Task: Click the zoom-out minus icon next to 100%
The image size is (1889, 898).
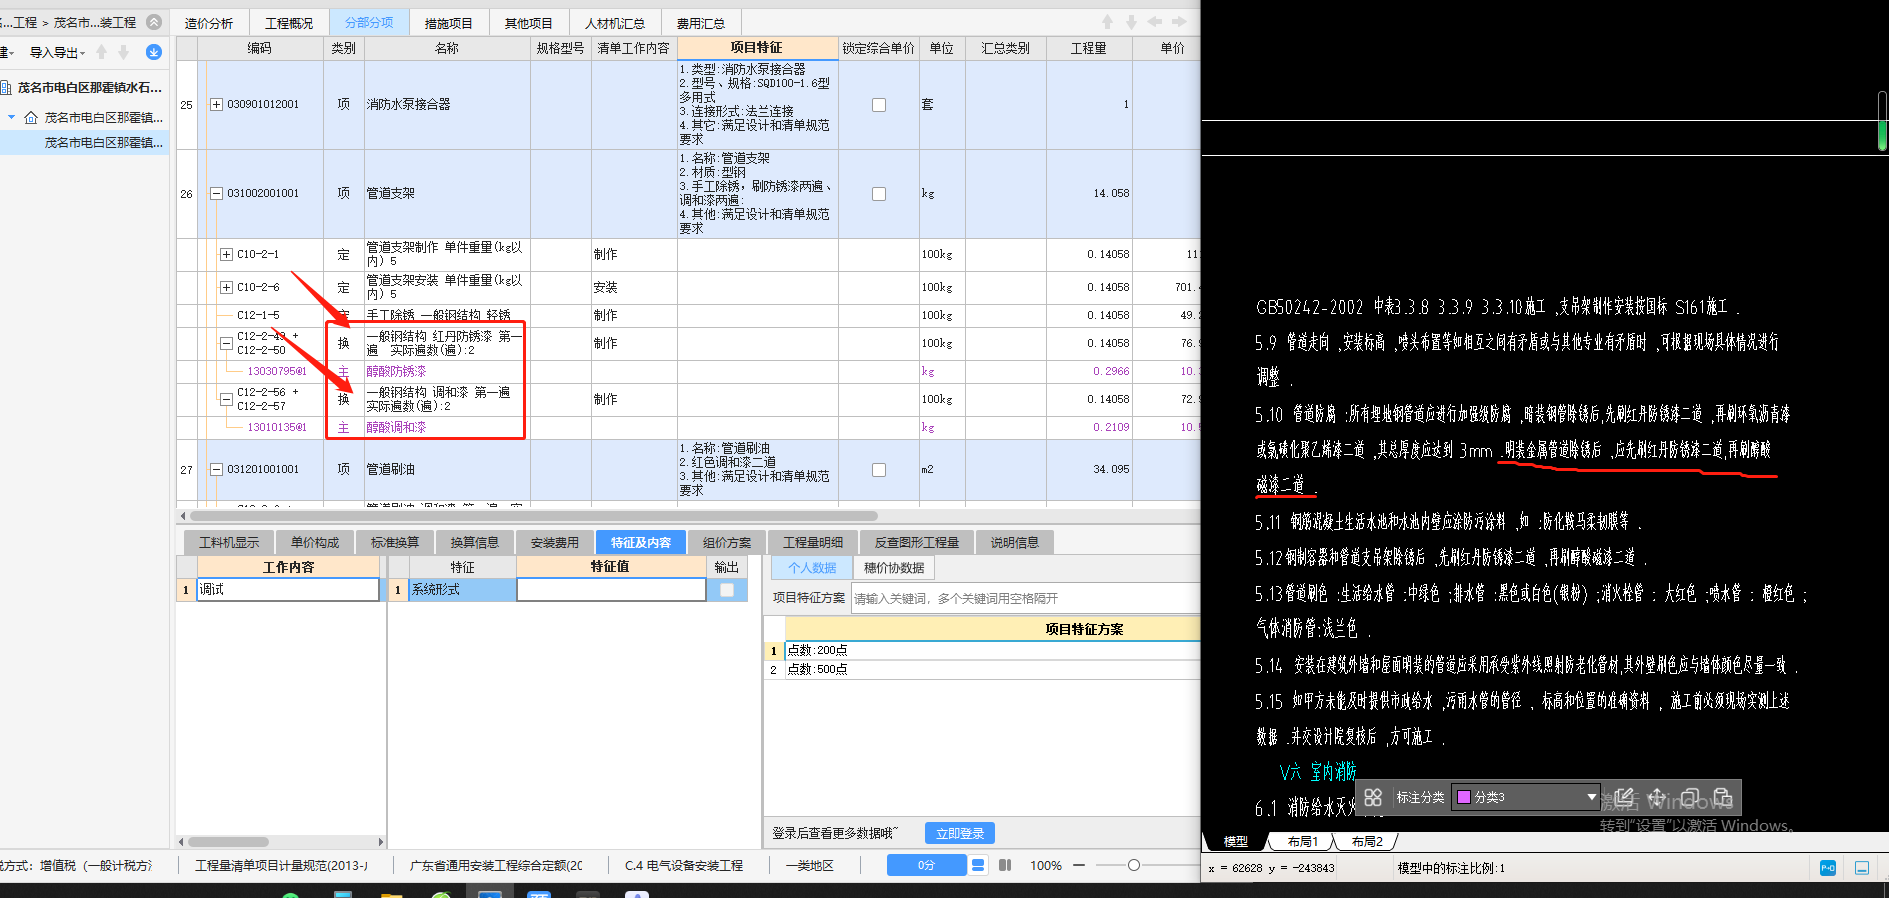Action: [x=1079, y=865]
